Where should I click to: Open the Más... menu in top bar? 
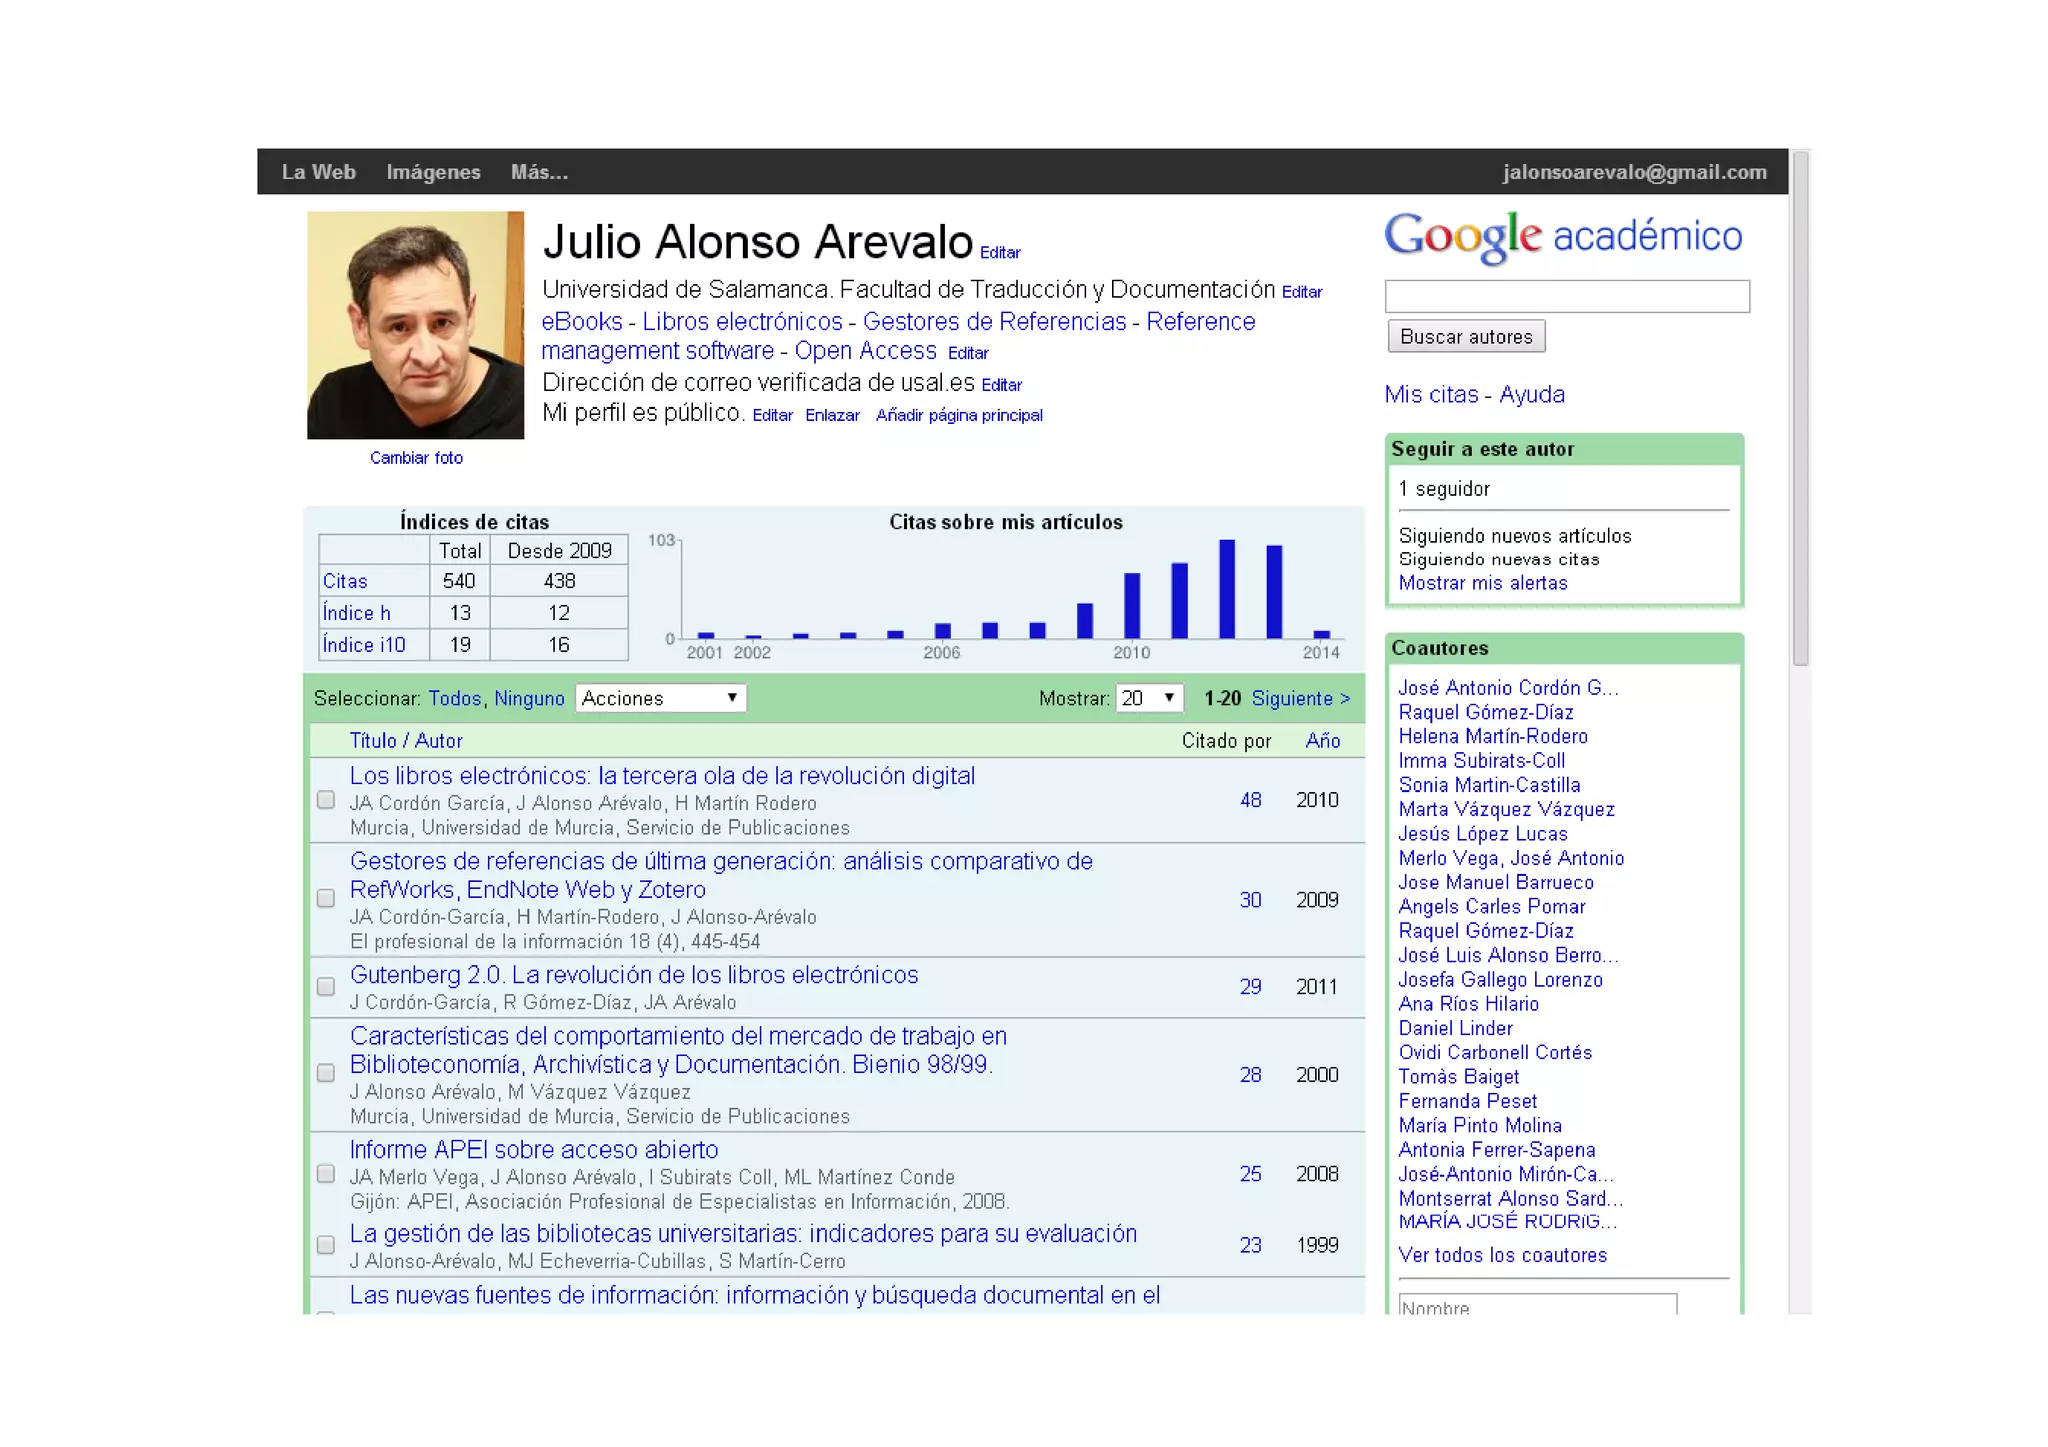(539, 172)
